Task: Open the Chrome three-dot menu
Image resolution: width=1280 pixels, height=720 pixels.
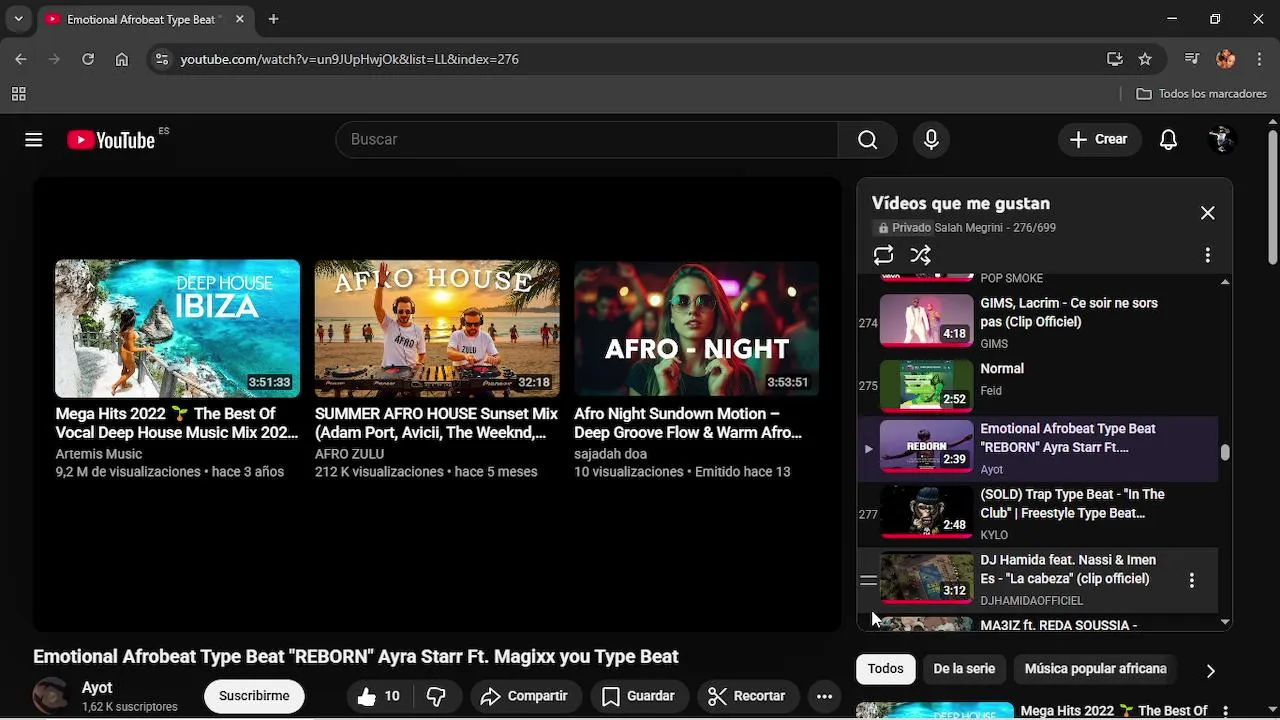Action: [x=1259, y=59]
